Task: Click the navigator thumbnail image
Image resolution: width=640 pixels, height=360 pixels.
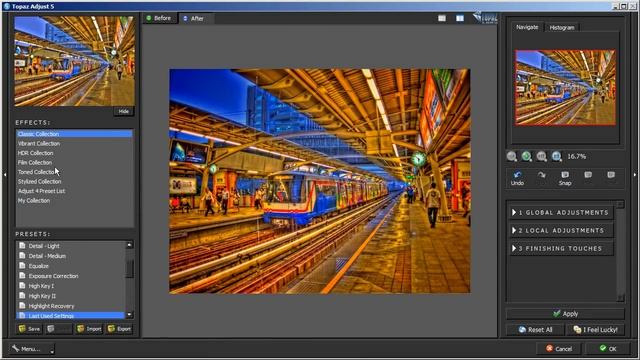Action: coord(565,87)
